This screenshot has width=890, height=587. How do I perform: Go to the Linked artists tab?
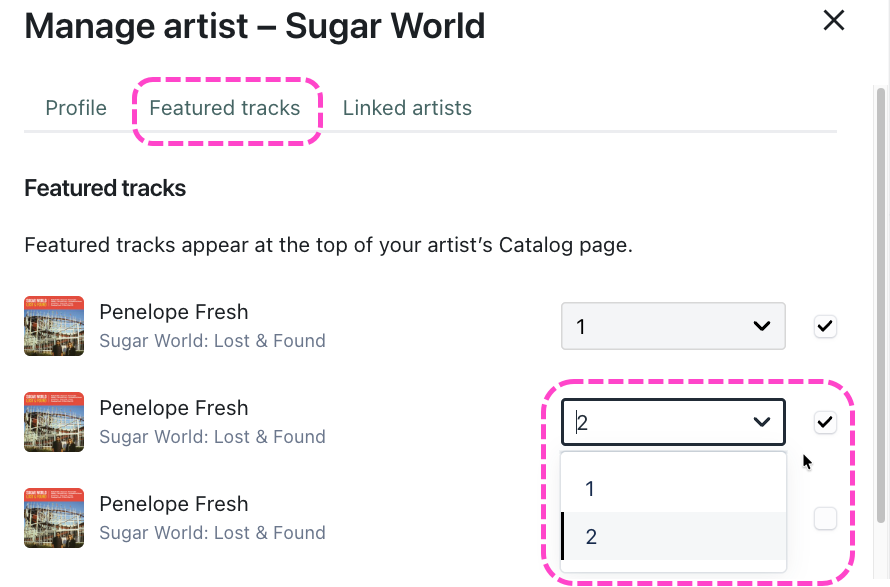pos(407,108)
